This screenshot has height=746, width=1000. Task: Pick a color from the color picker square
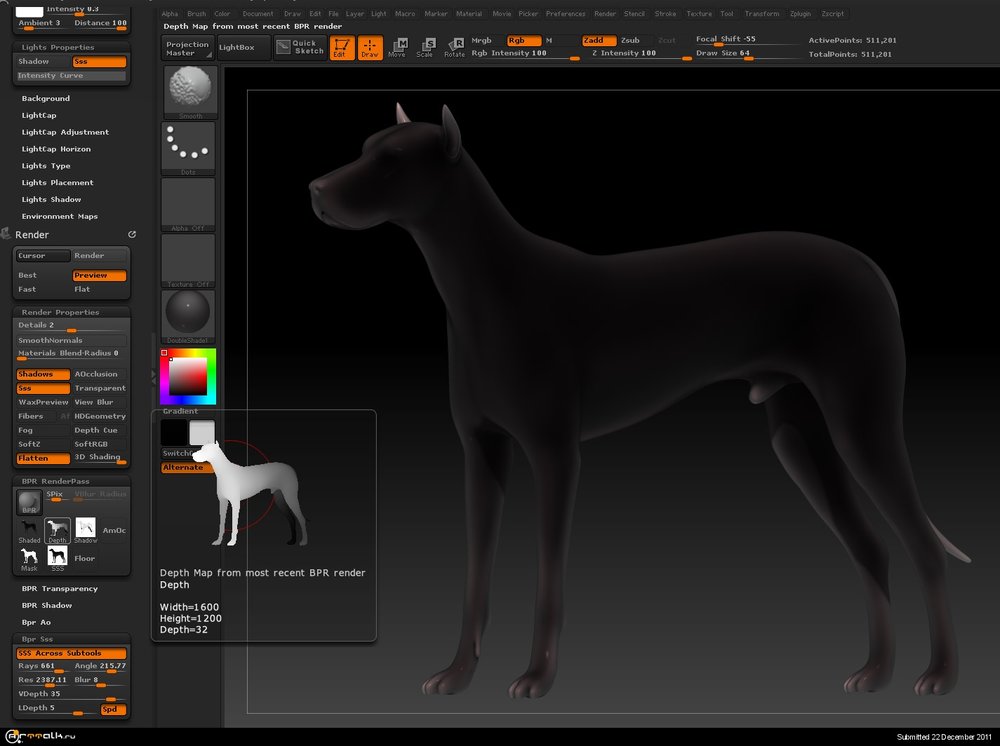[x=188, y=375]
